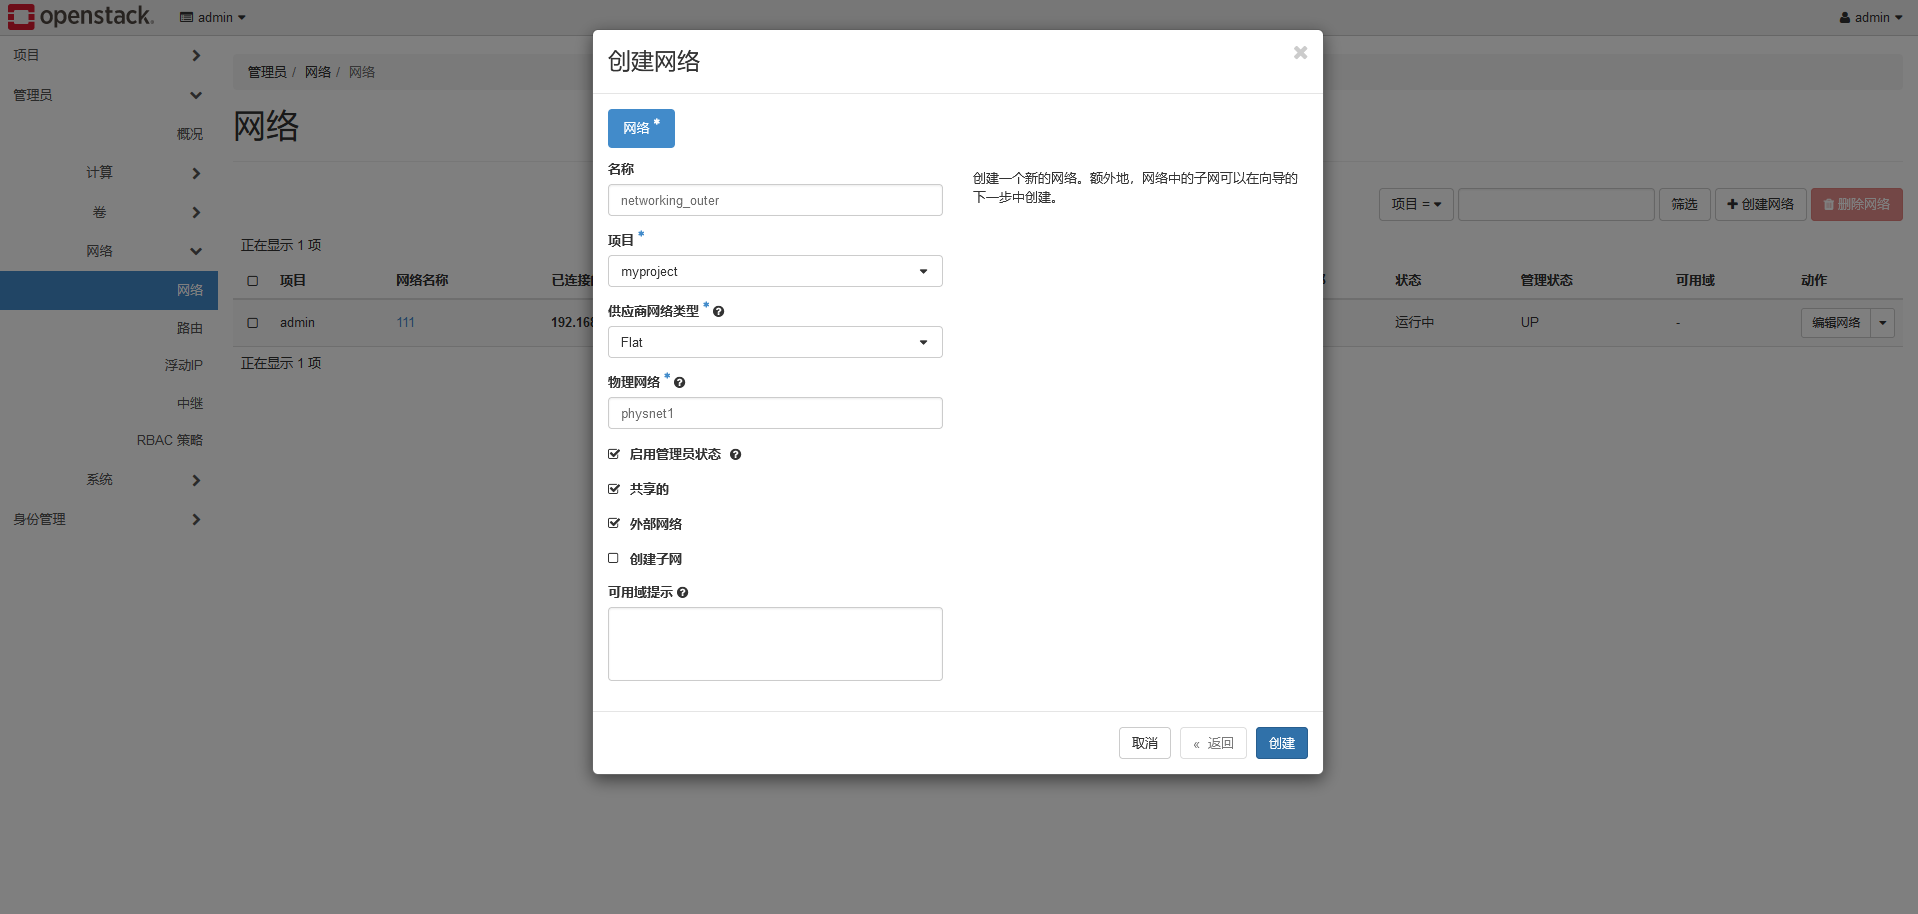Screen dimensions: 1918x914
Task: Click help icon next to enable admin state
Action: coord(735,455)
